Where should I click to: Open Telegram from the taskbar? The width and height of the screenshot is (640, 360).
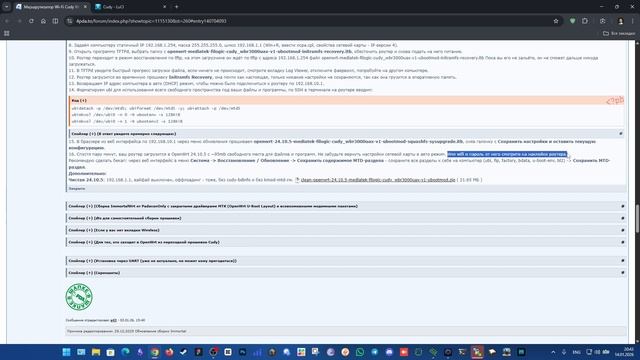click(374, 352)
